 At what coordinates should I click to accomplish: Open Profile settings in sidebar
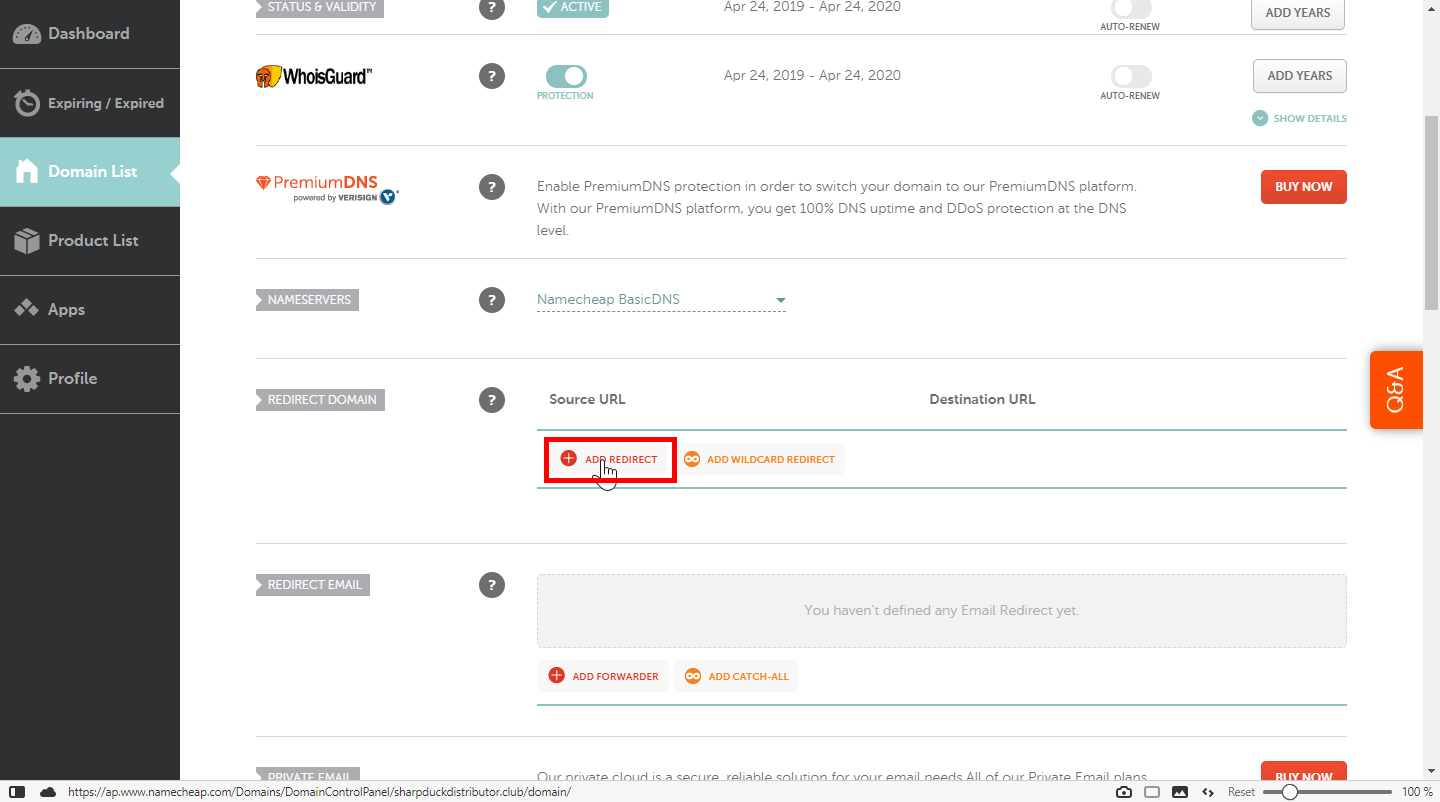coord(90,379)
